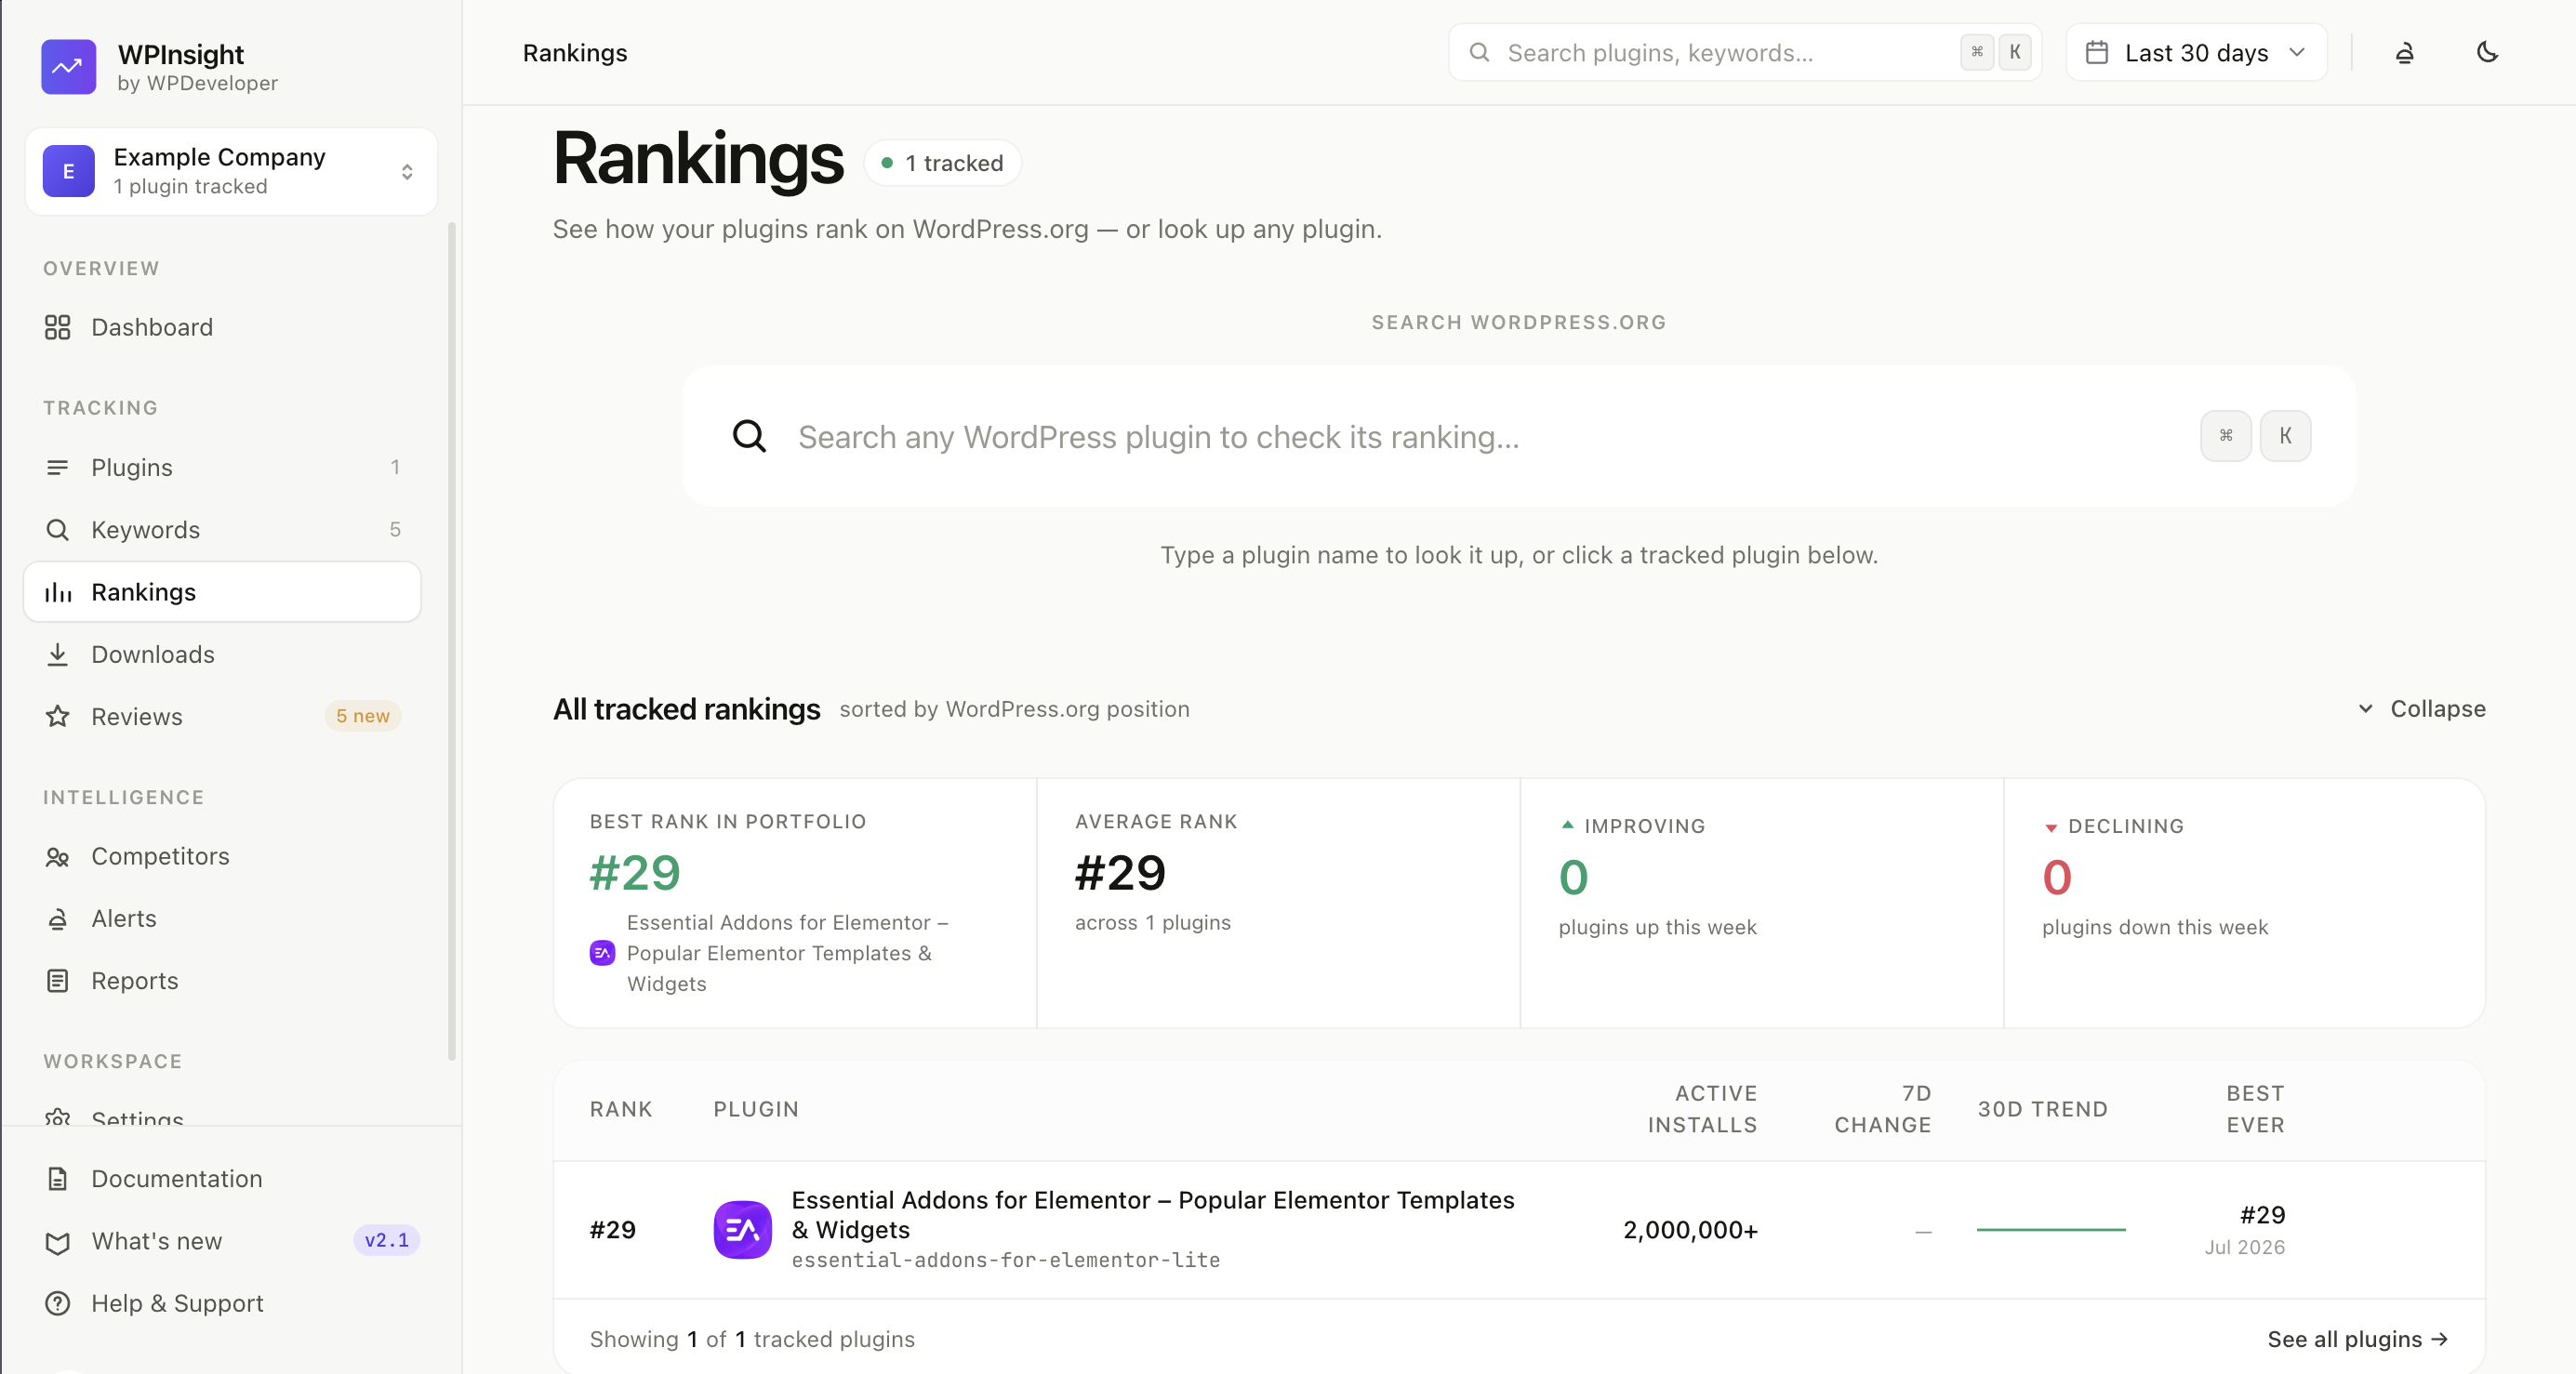Open the Example Company workspace switcher
The image size is (2576, 1374).
click(x=231, y=171)
